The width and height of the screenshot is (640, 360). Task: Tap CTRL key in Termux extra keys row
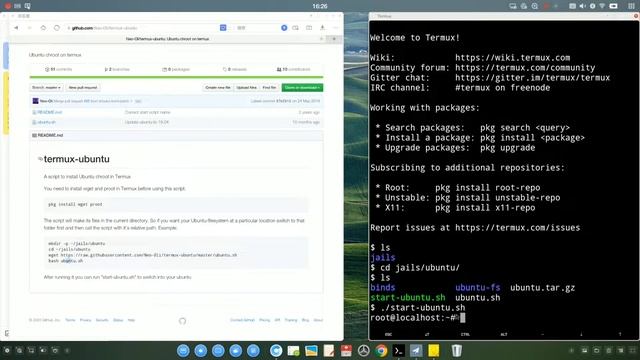(x=465, y=334)
